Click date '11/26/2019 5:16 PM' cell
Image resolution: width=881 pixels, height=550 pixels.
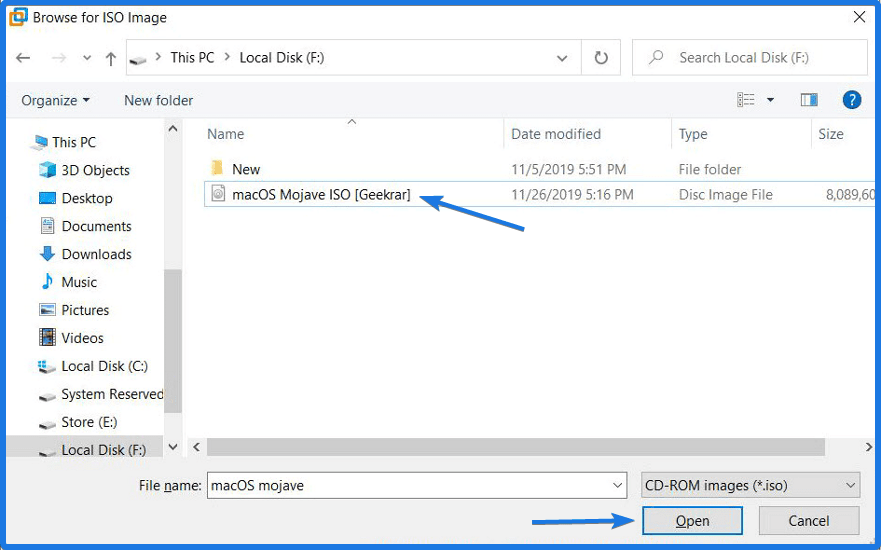point(573,194)
